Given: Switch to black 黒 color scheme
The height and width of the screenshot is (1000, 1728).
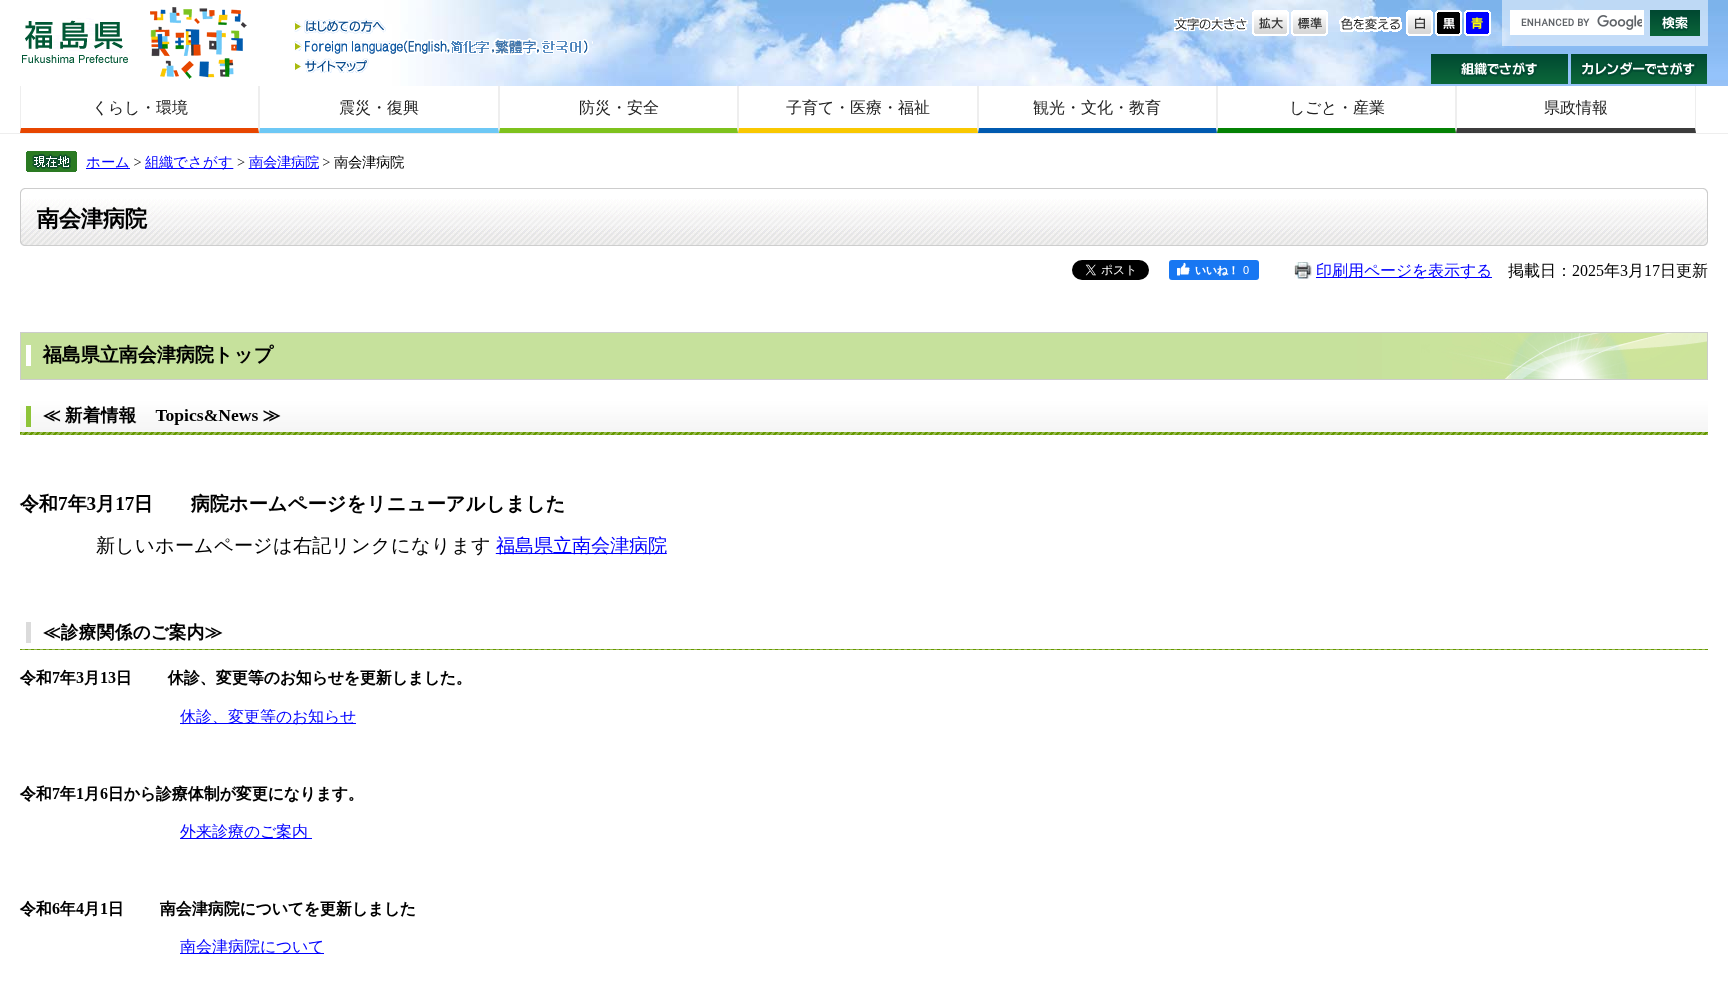Looking at the screenshot, I should [x=1448, y=23].
